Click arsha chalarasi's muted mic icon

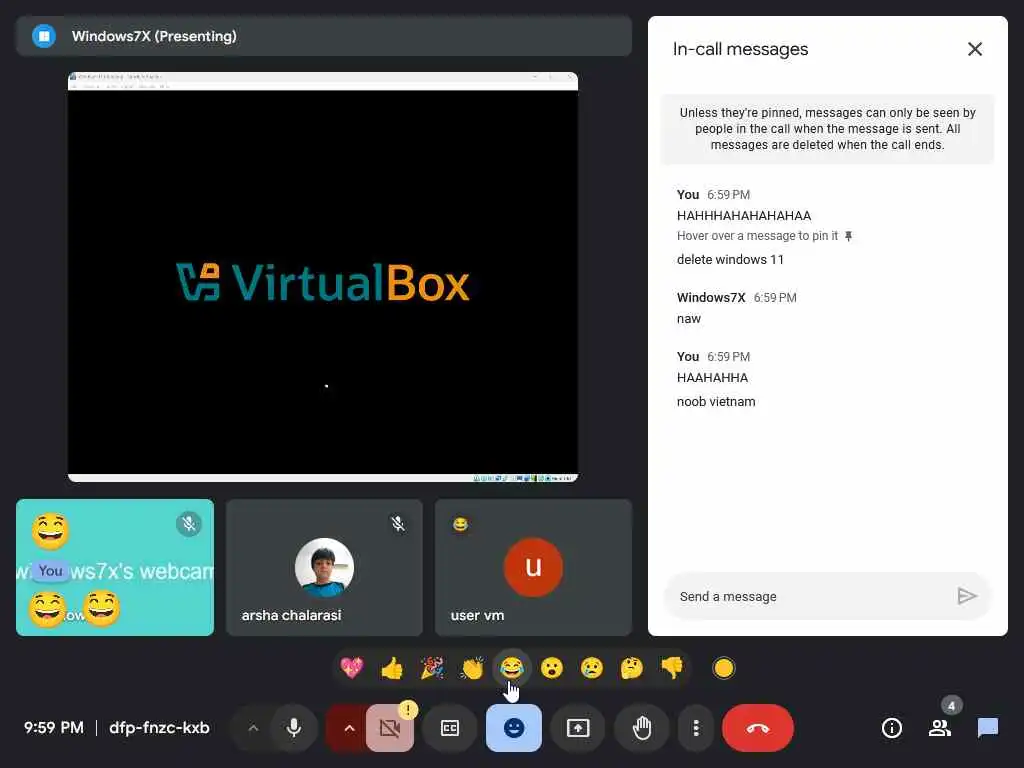pyautogui.click(x=398, y=524)
